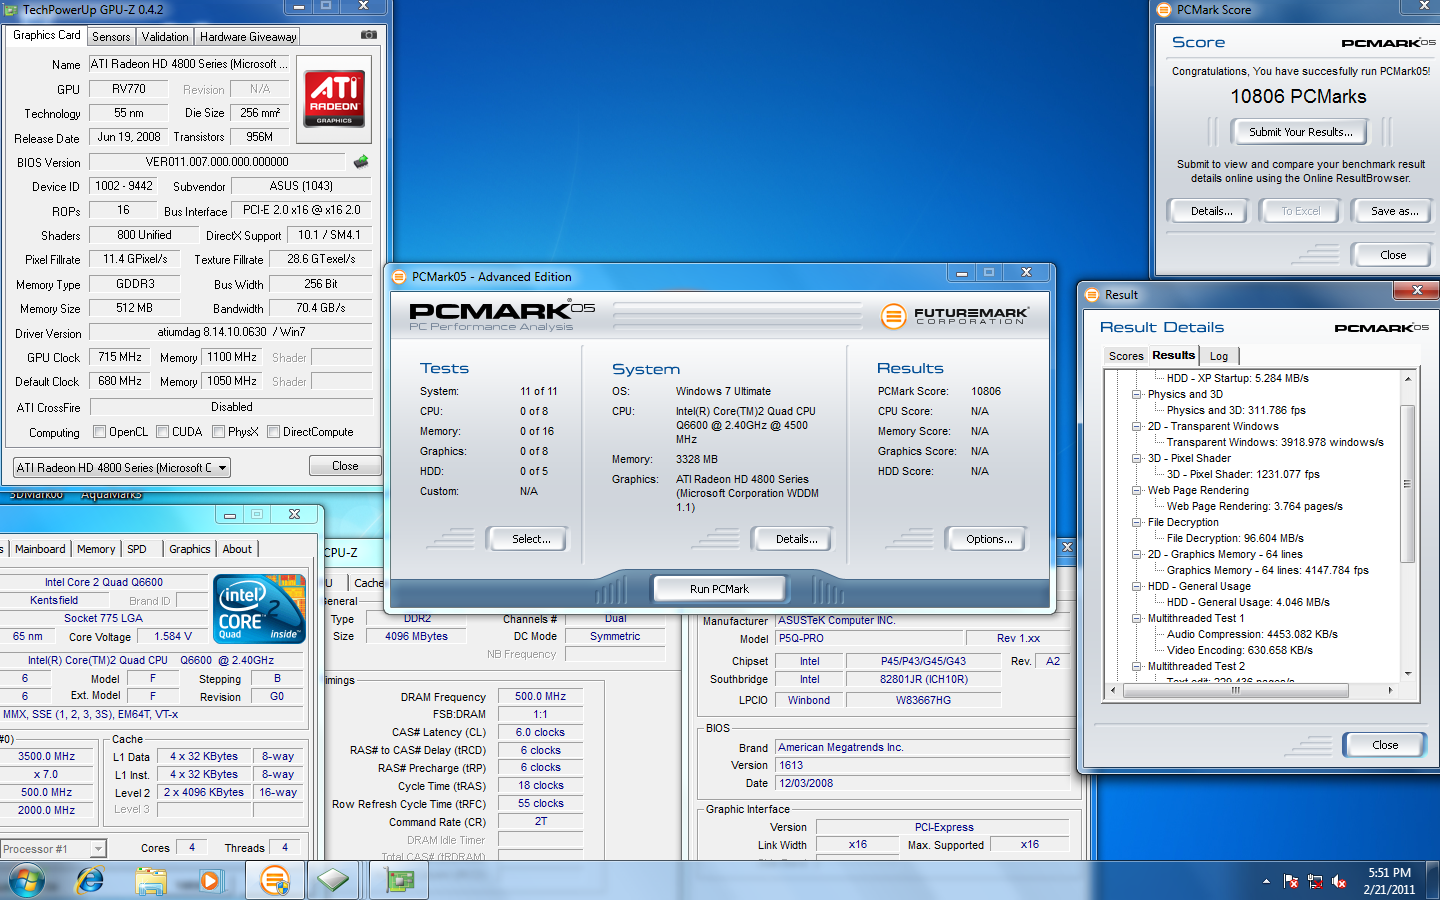Open the GPU selector dropdown in GPU-Z
This screenshot has width=1440, height=900.
[122, 467]
